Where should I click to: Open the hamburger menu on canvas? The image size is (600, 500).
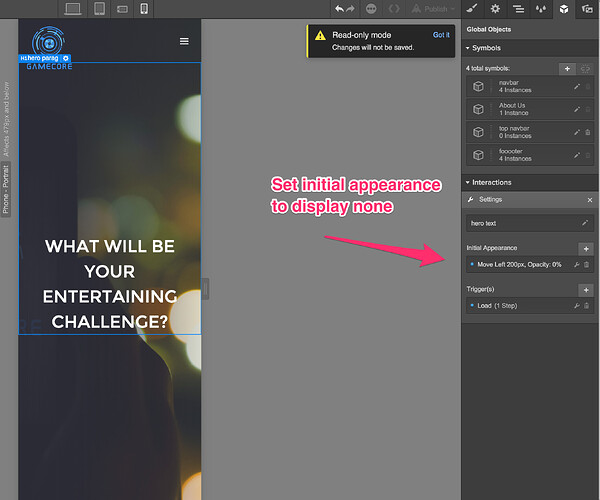(184, 41)
